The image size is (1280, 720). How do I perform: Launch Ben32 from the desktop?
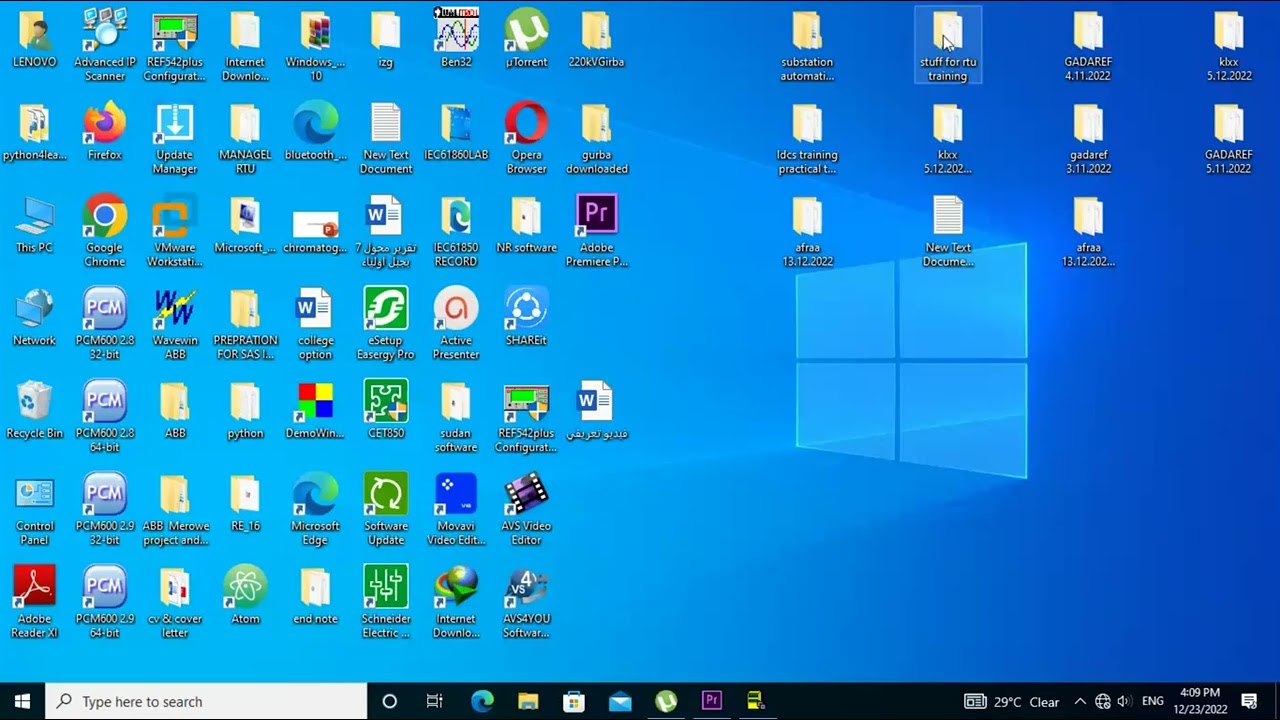(456, 38)
